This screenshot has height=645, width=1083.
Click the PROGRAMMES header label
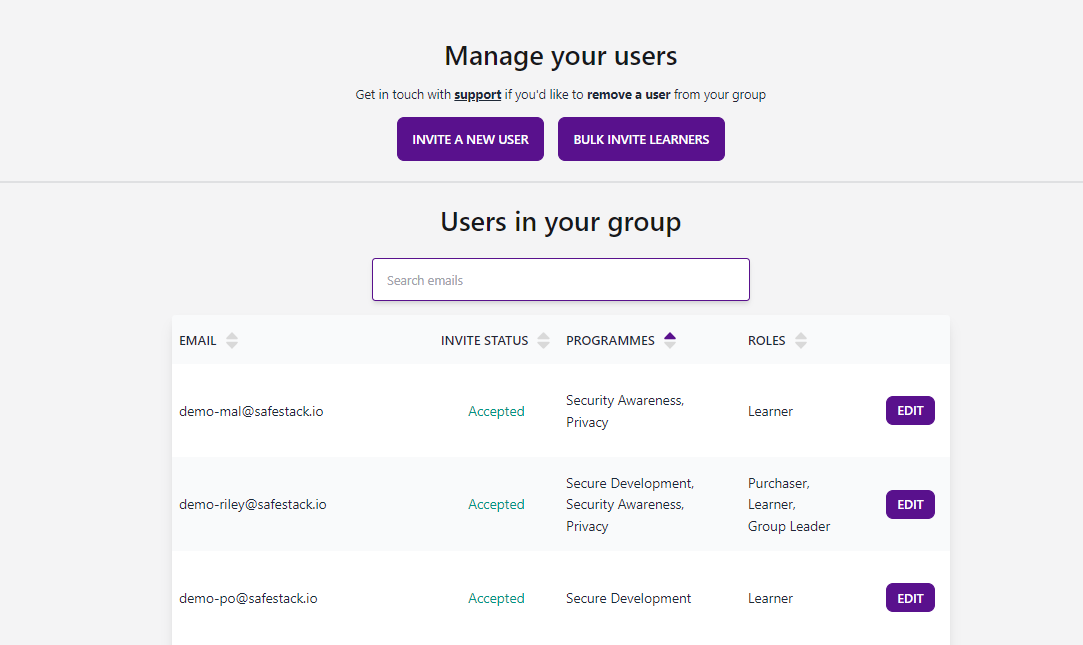[x=610, y=340]
